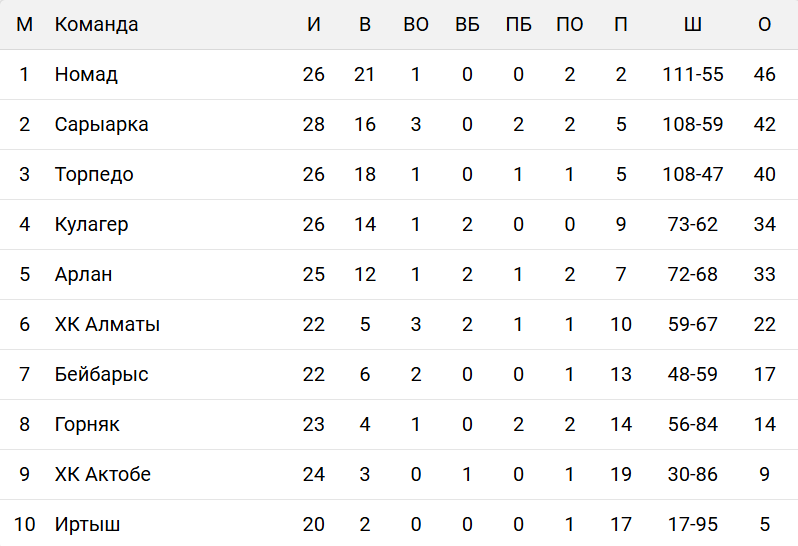Viewport: 798px width, 546px height.
Task: Sort by the И games column header
Action: coord(314,25)
